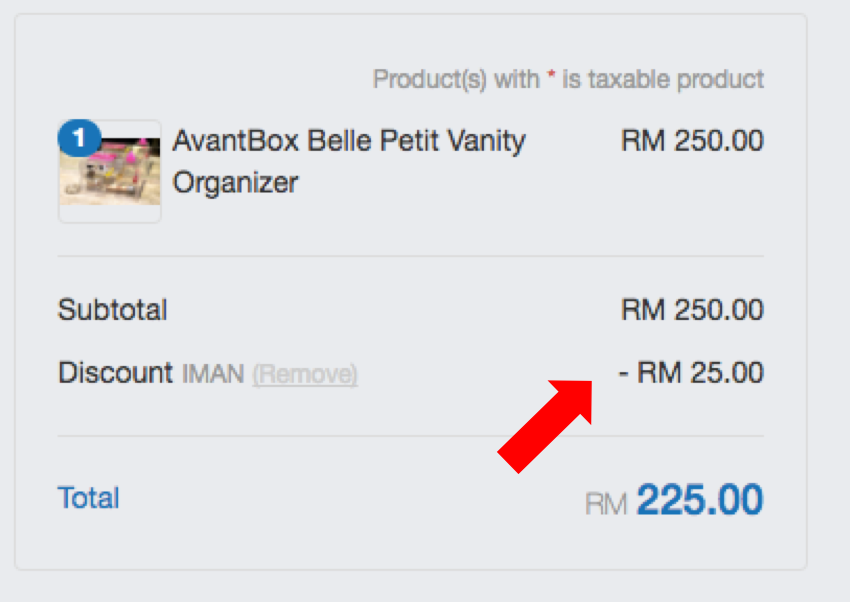This screenshot has height=602, width=850.
Task: Click the word Organizer in product title
Action: [235, 183]
